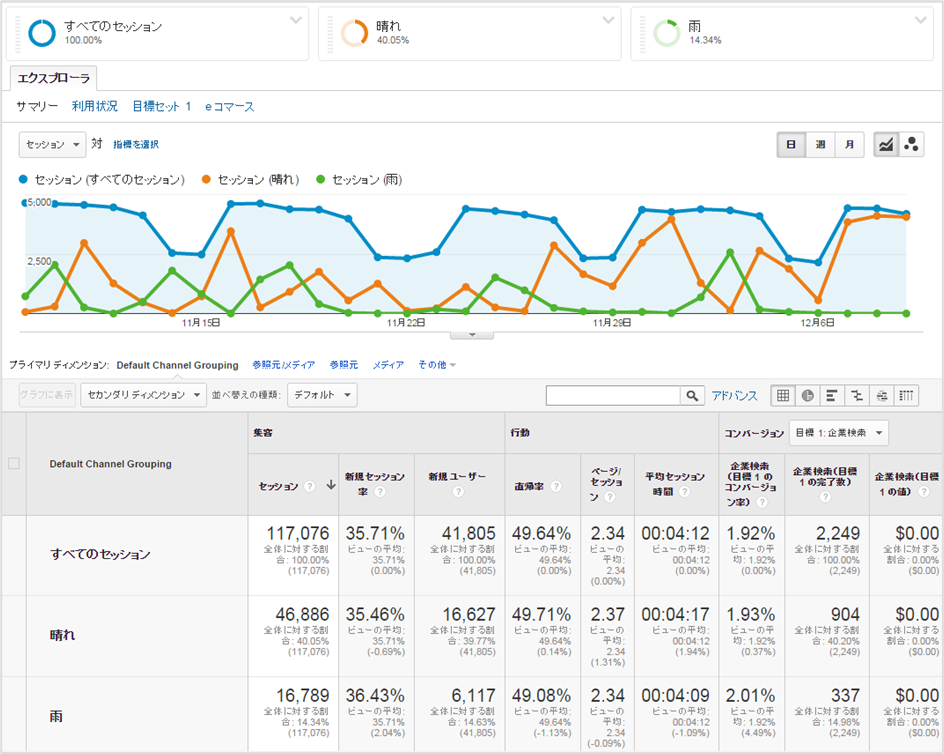944x754 pixels.
Task: Click the help icon for 企業検索 目標1の値
Action: point(924,492)
